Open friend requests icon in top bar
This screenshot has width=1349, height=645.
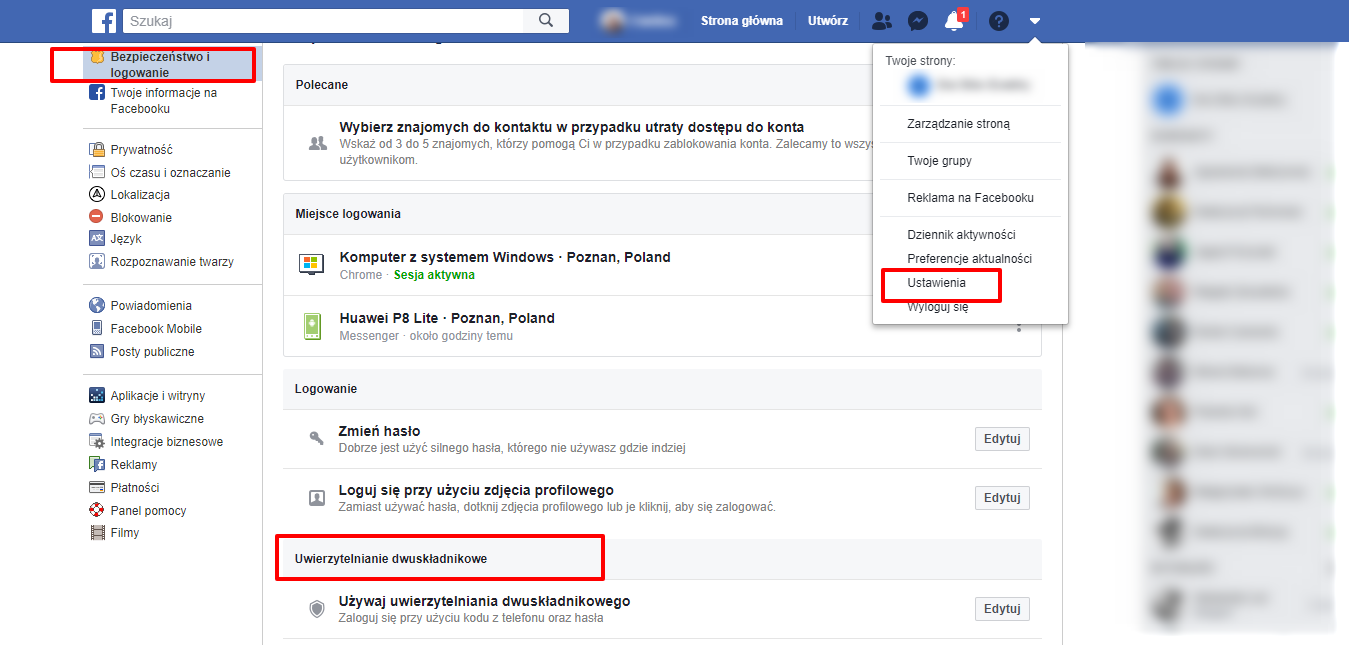[881, 20]
